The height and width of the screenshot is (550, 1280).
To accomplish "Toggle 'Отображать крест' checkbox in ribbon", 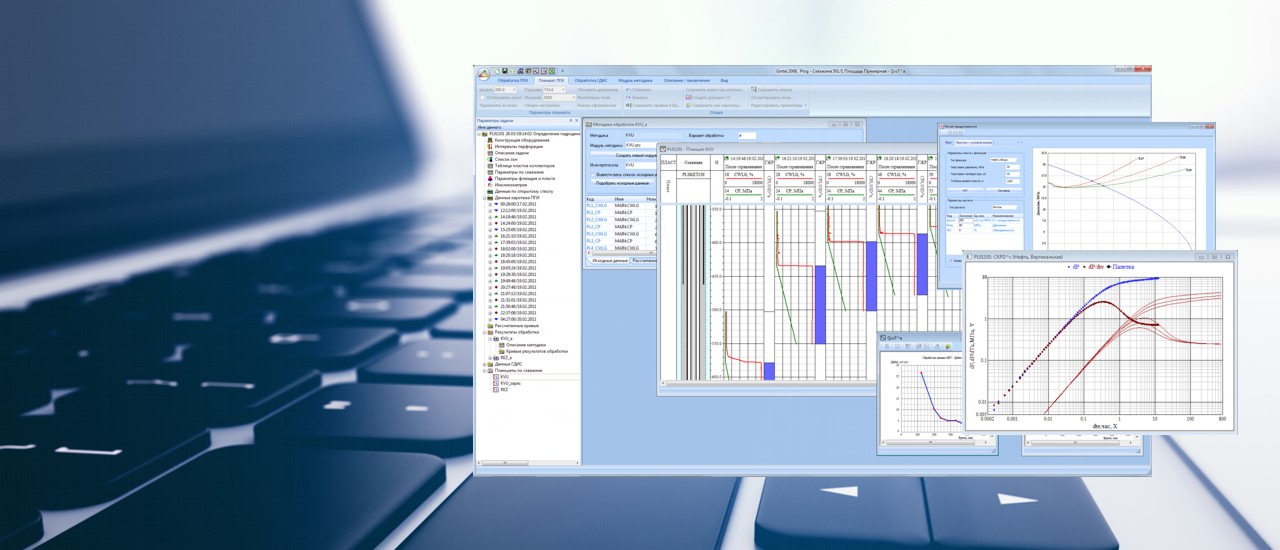I will point(481,97).
